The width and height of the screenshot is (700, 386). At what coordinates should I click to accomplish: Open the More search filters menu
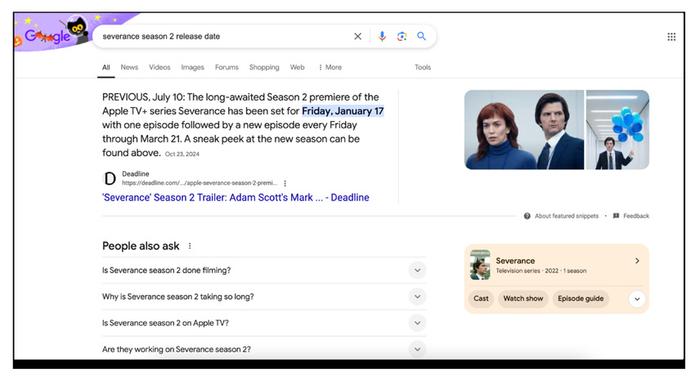[330, 67]
